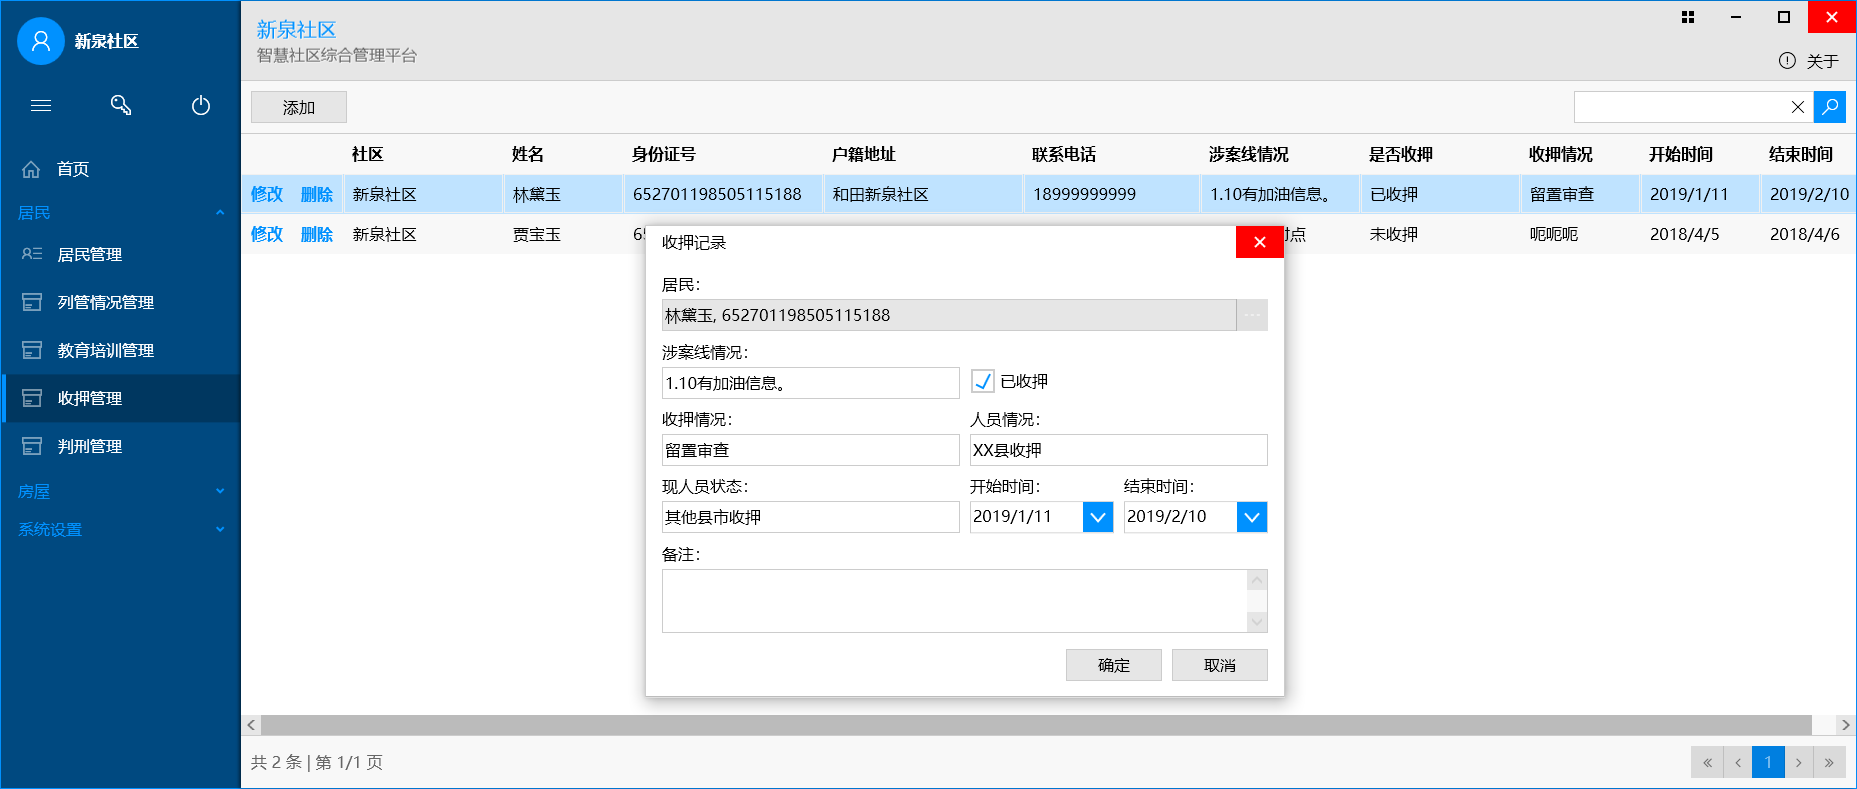Click 删除 link for 贾宝玉 row
The image size is (1857, 789).
click(316, 234)
